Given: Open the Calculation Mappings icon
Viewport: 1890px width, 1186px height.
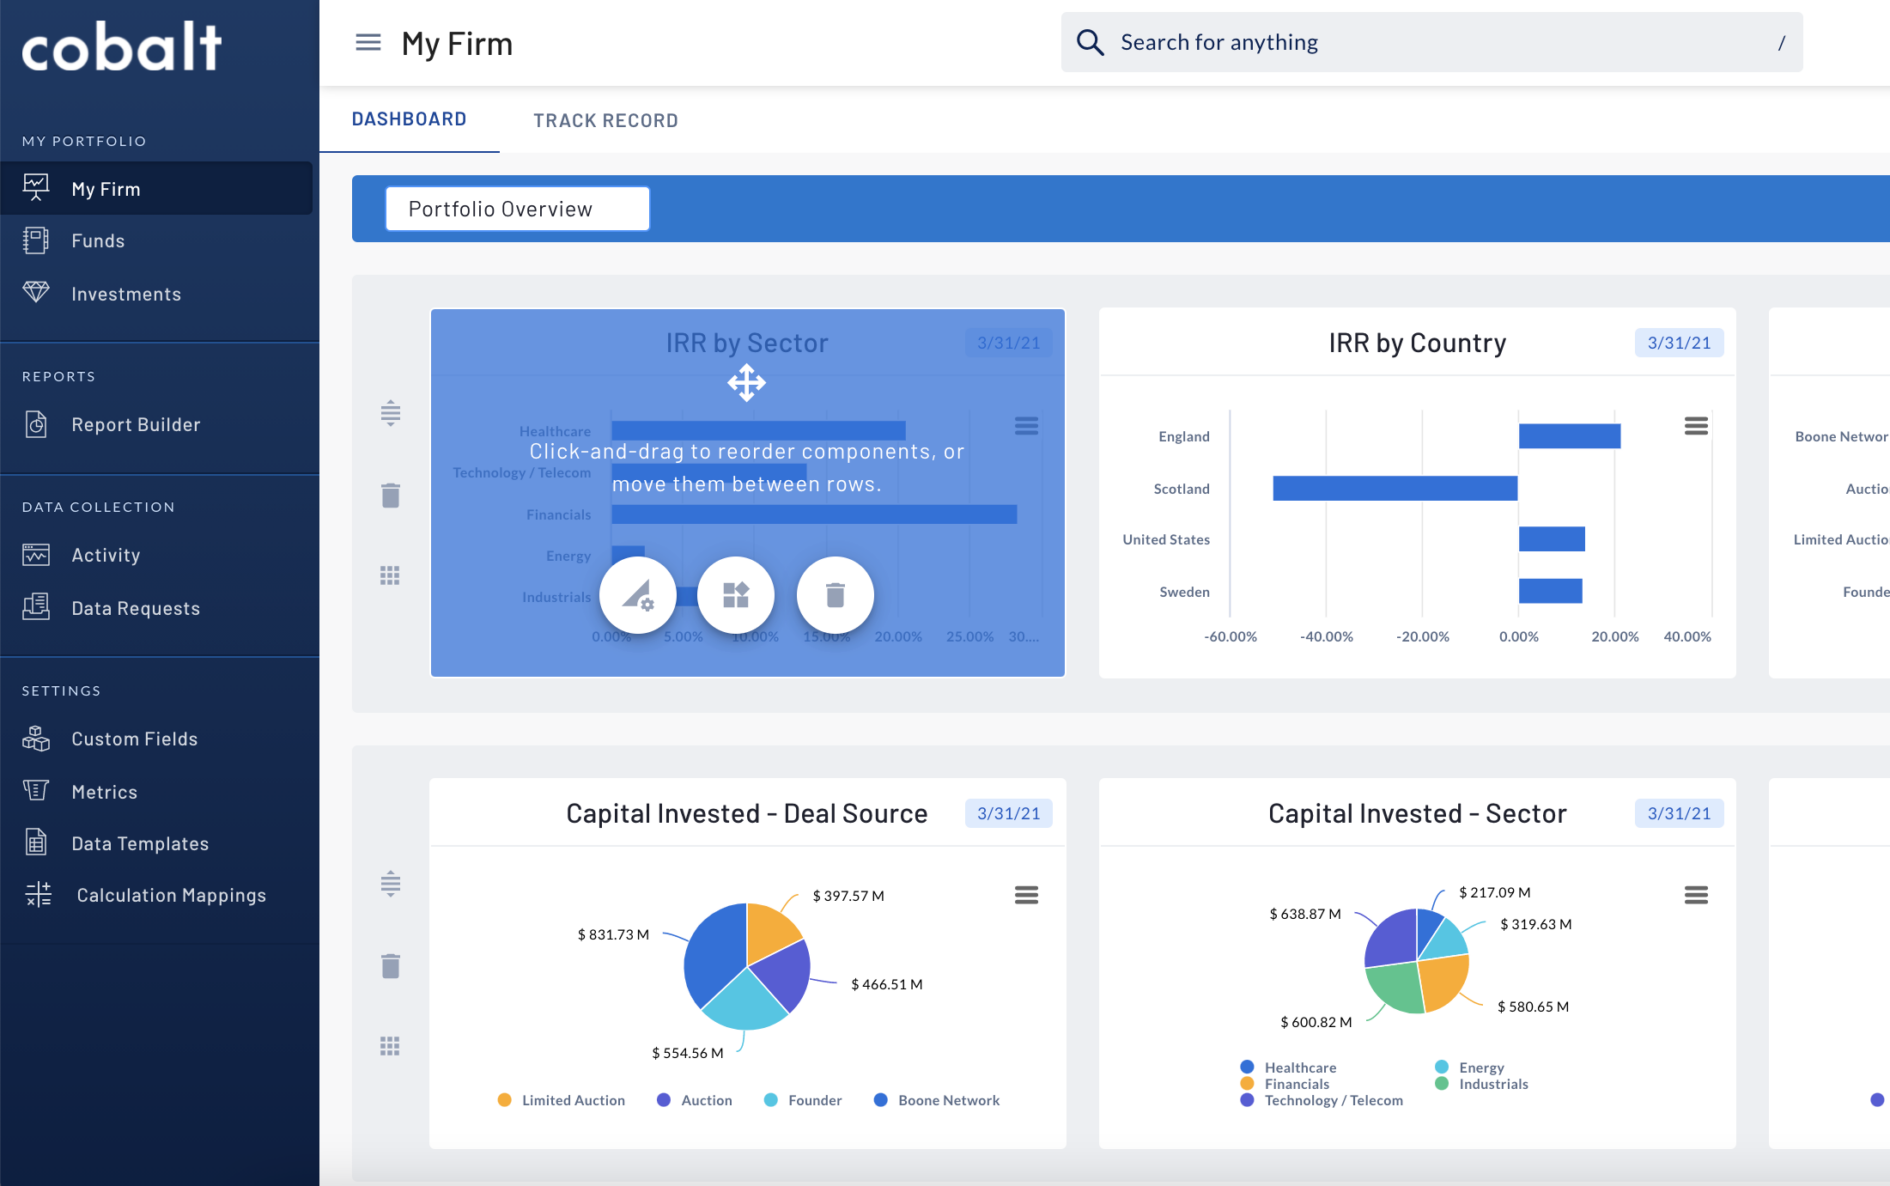Looking at the screenshot, I should 38,894.
